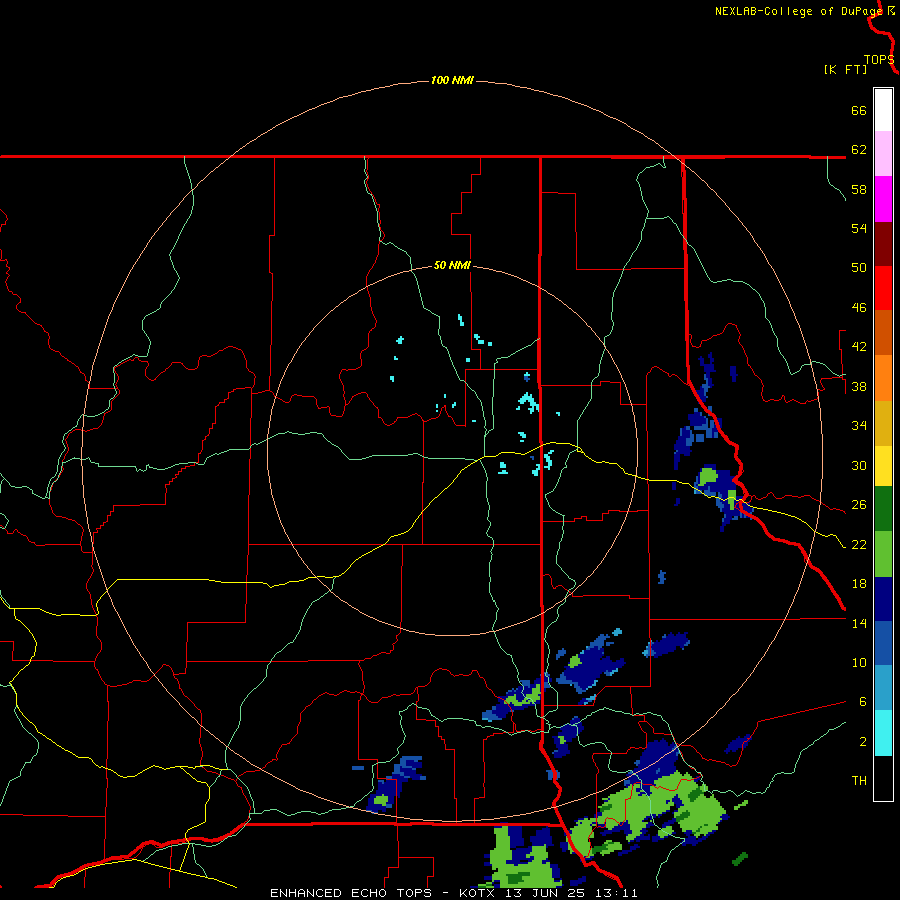900x900 pixels.
Task: Click the legend value "6"
Action: click(x=863, y=702)
